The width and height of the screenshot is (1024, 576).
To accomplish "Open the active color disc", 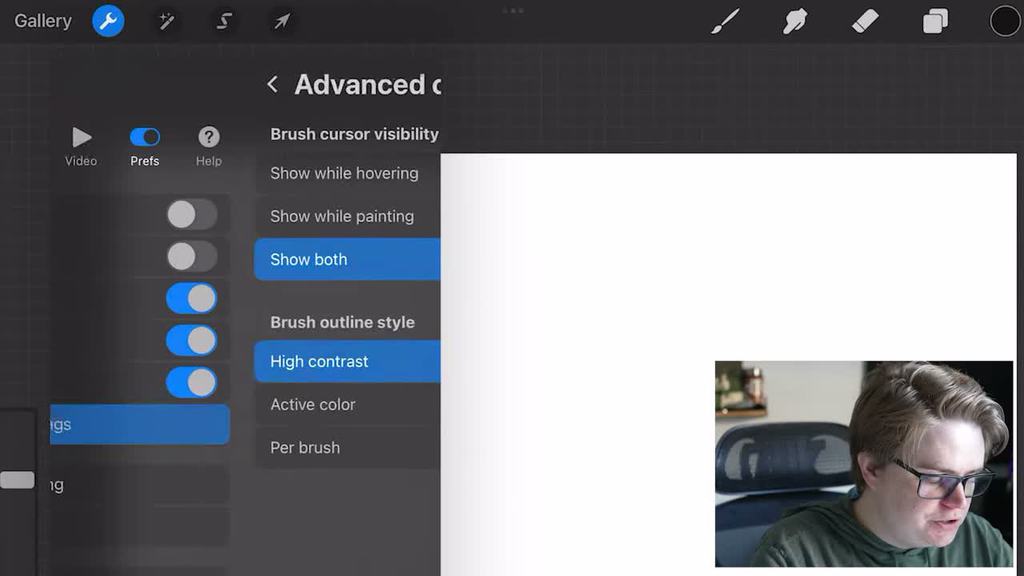I will pos(1004,21).
